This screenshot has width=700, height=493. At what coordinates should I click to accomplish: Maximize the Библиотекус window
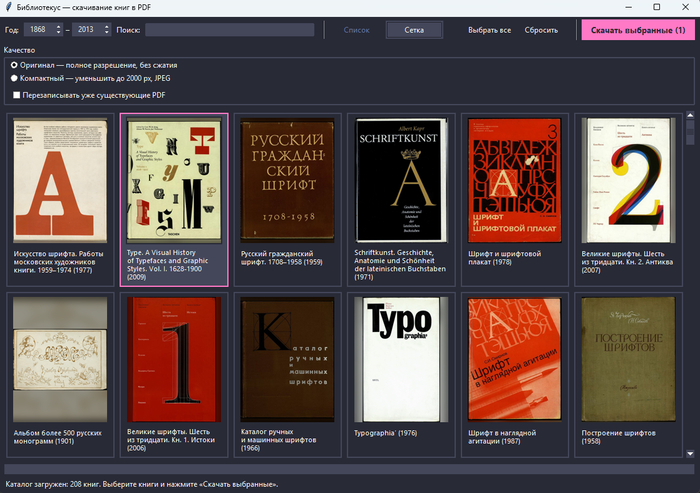tap(657, 7)
